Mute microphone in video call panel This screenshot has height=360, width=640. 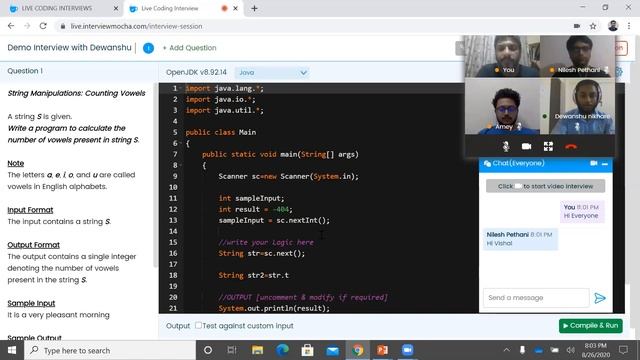[x=505, y=146]
